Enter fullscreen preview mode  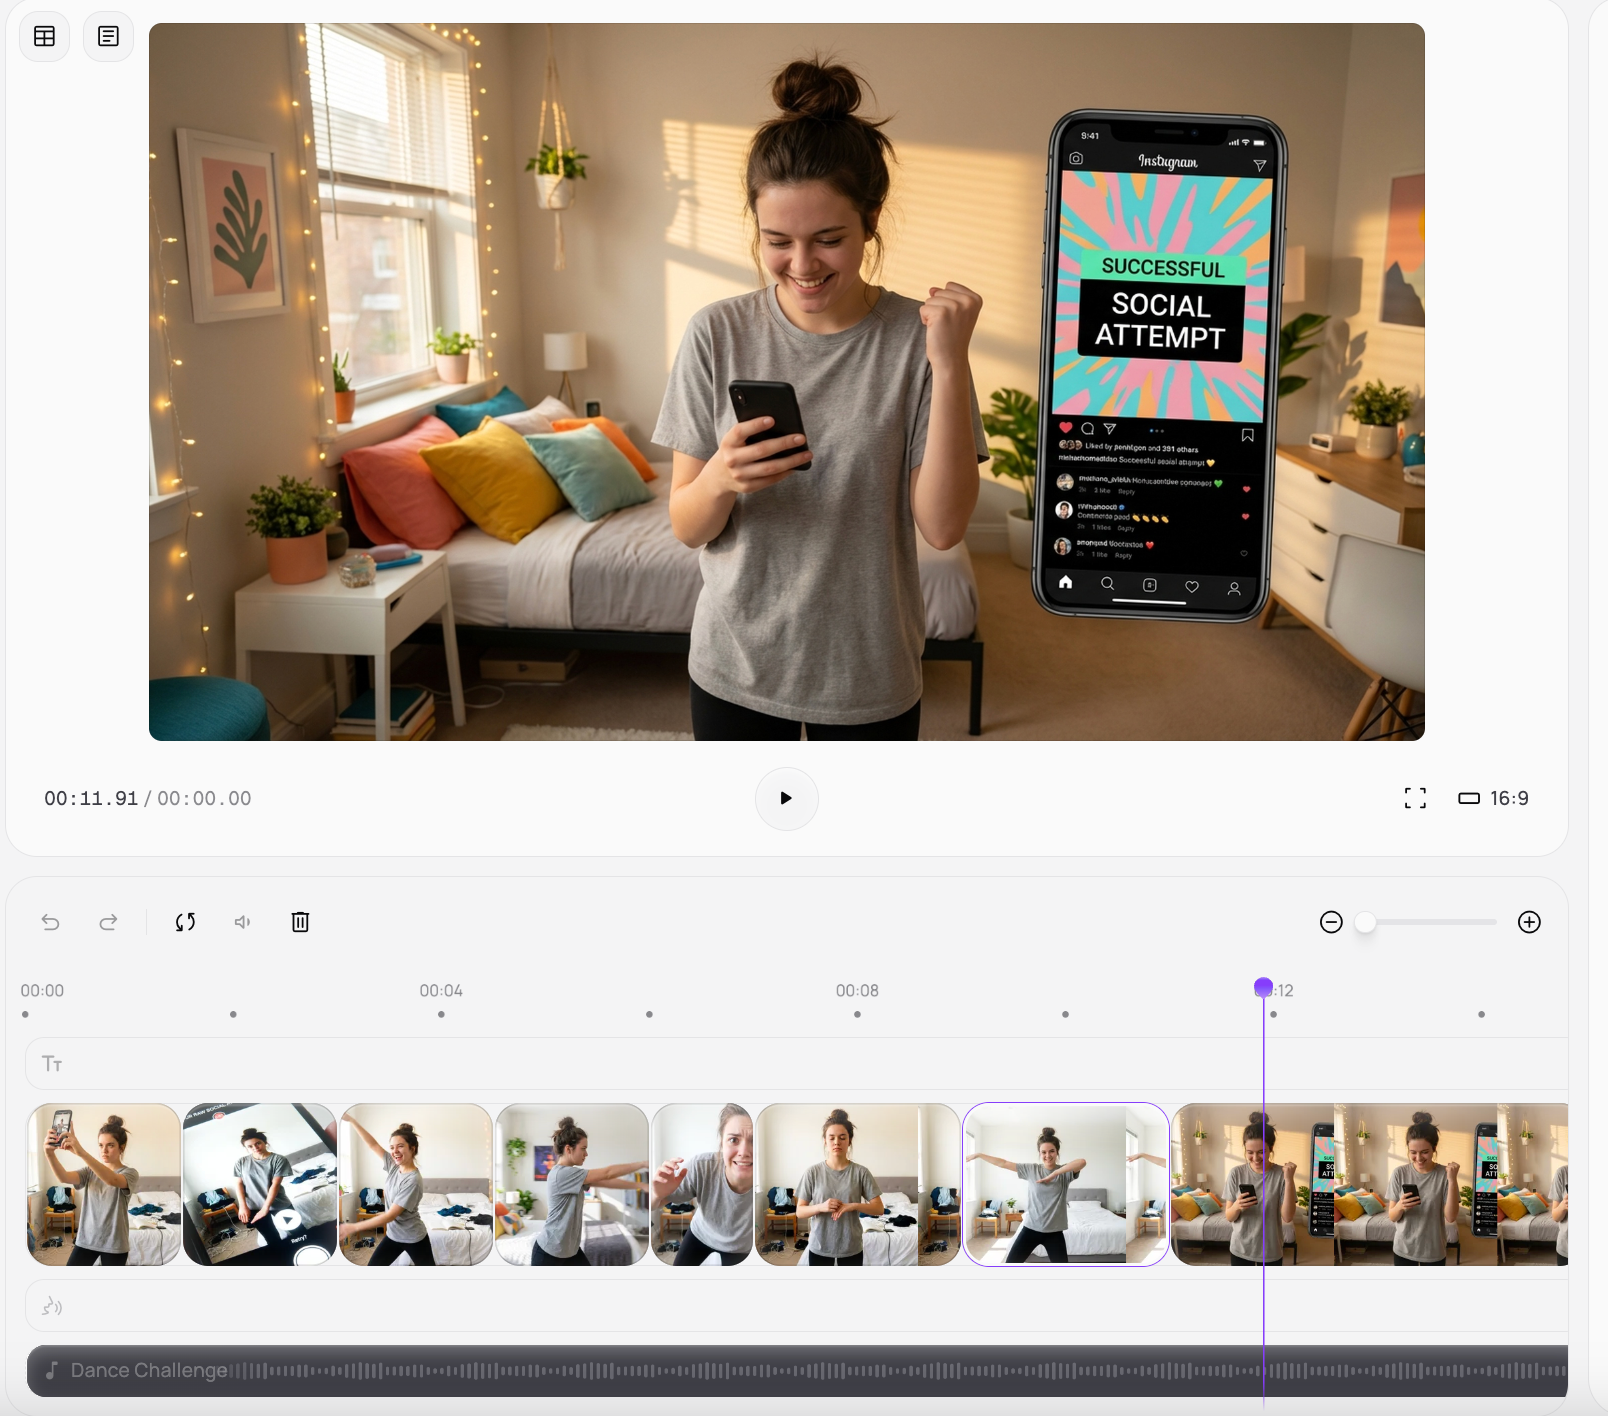(x=1415, y=798)
